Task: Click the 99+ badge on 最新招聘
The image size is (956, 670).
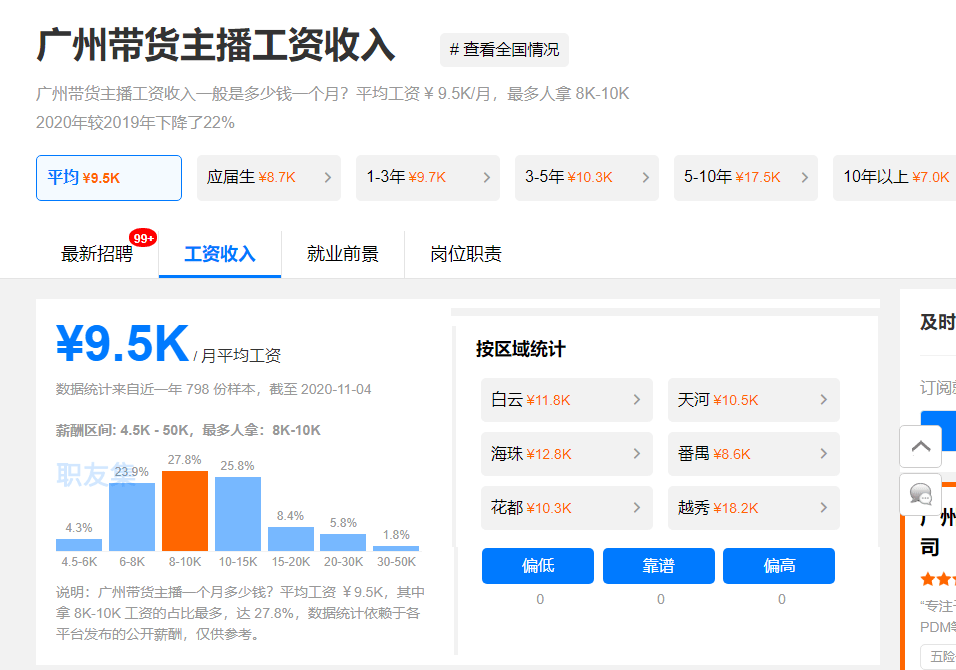Action: 141,237
